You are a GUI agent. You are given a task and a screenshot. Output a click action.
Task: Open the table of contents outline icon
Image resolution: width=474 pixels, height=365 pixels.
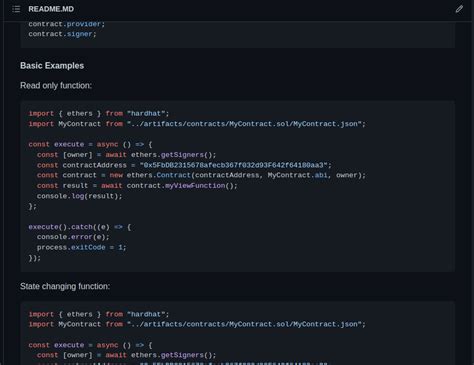pos(16,9)
